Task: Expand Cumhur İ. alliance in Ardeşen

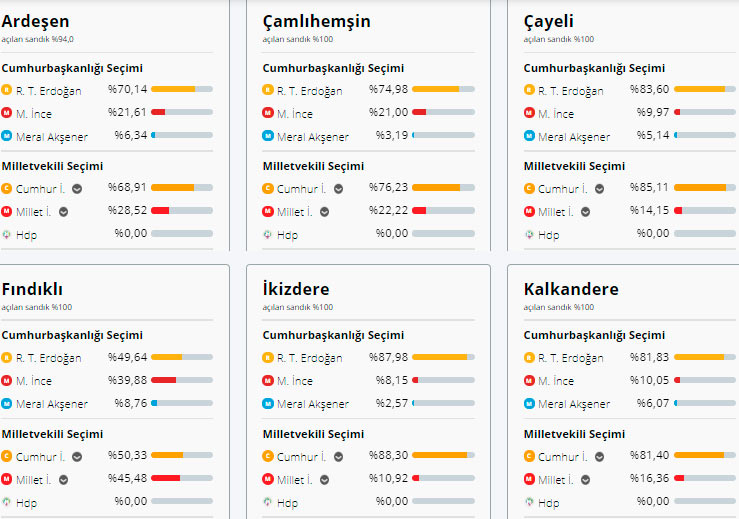Action: pyautogui.click(x=77, y=188)
